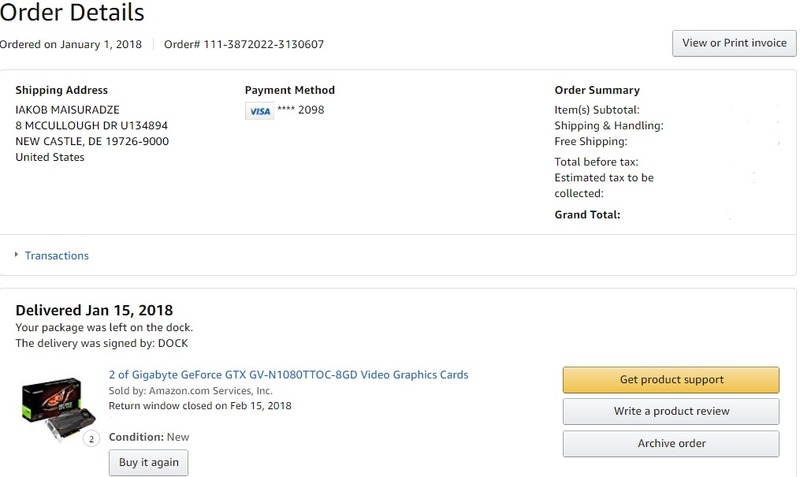Click Write a product review
This screenshot has width=800, height=477.
pyautogui.click(x=671, y=411)
